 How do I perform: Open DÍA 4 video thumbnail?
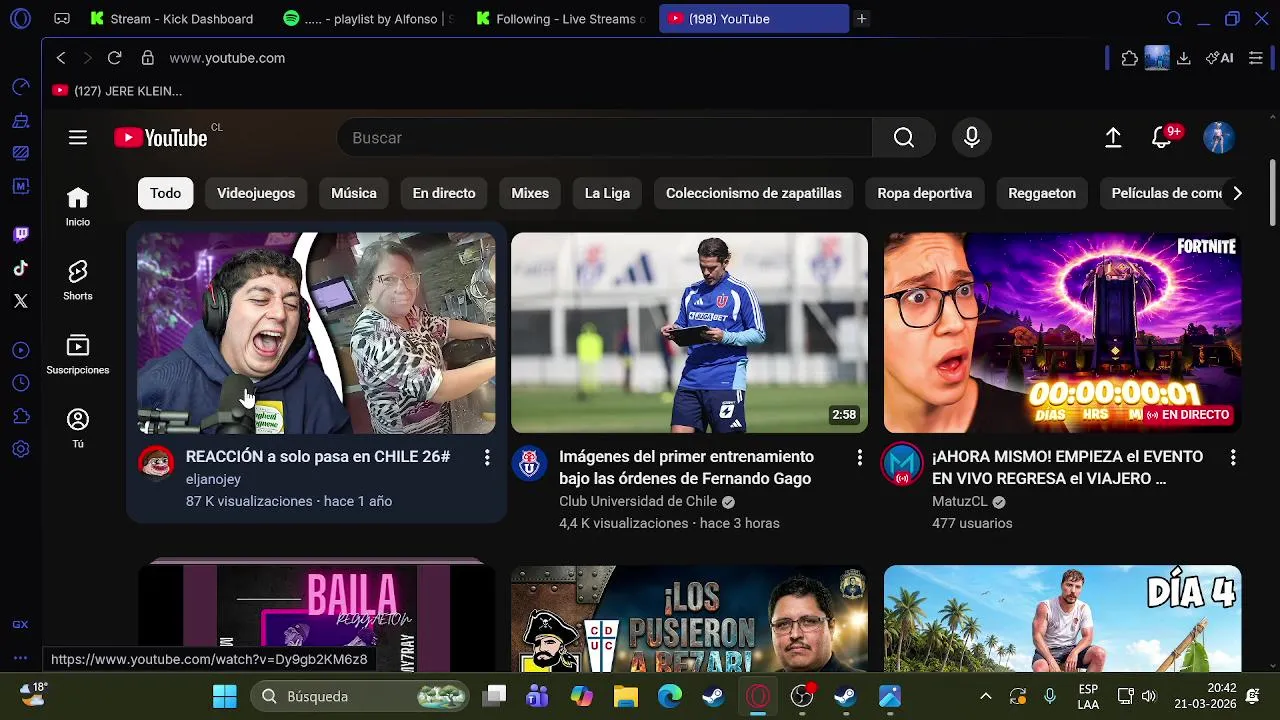pyautogui.click(x=1062, y=618)
